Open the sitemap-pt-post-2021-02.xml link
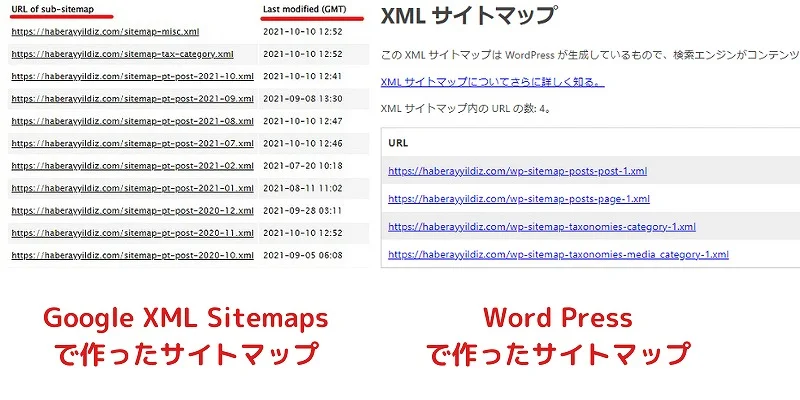This screenshot has height=400, width=800. (x=133, y=166)
